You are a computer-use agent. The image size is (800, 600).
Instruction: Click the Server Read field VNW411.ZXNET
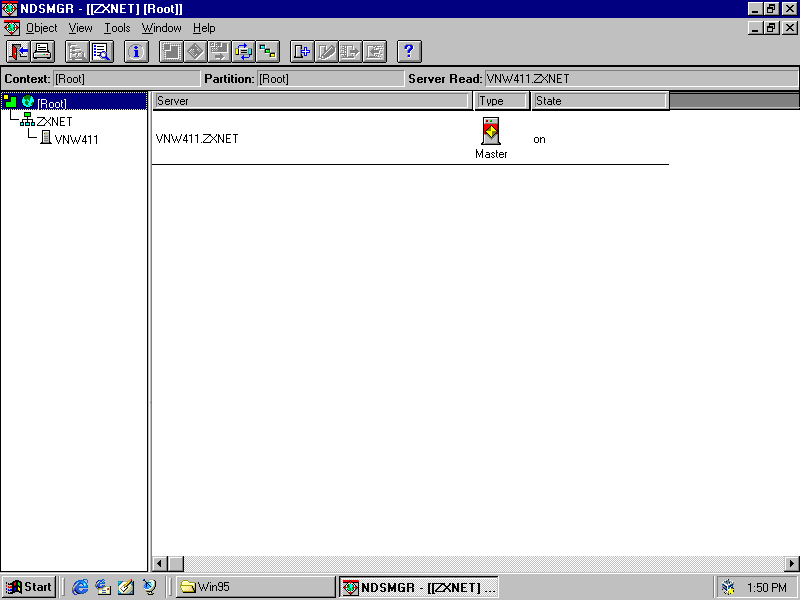pyautogui.click(x=641, y=79)
